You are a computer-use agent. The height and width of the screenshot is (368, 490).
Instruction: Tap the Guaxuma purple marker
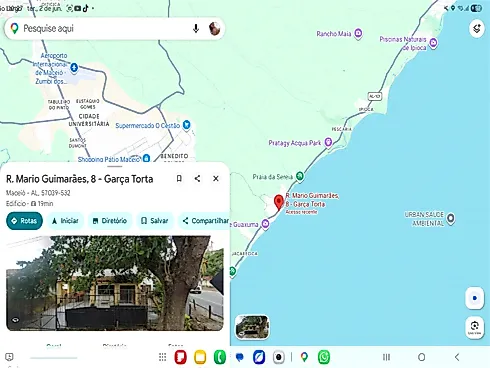point(266,224)
